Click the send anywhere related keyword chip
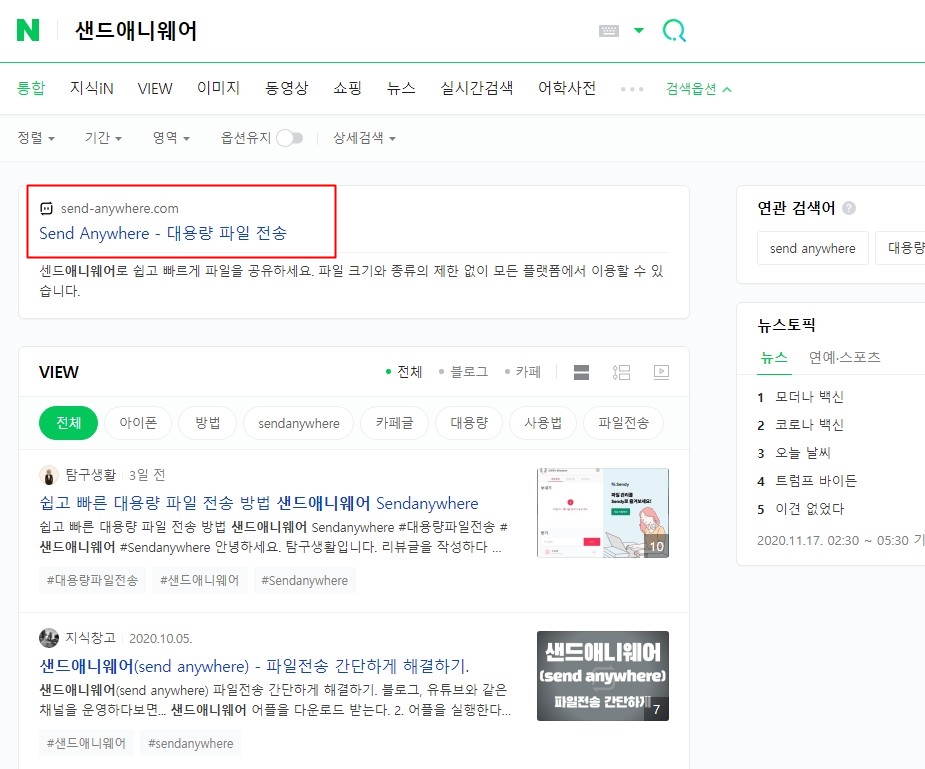The image size is (925, 769). (812, 248)
